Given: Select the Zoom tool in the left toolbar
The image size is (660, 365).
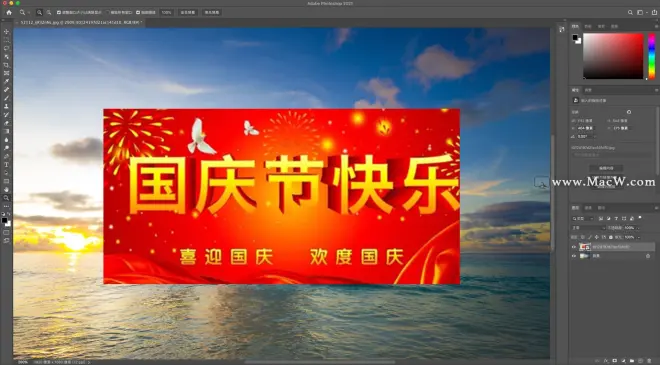Looking at the screenshot, I should (x=6, y=197).
